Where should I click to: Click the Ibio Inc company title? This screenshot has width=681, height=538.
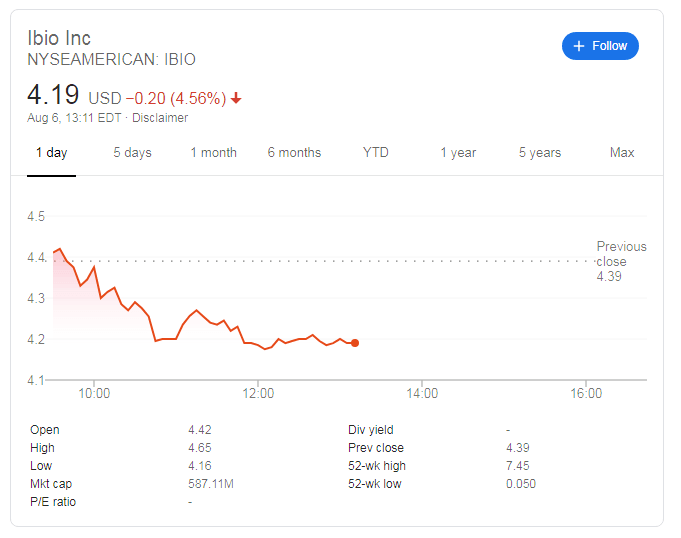[x=59, y=38]
